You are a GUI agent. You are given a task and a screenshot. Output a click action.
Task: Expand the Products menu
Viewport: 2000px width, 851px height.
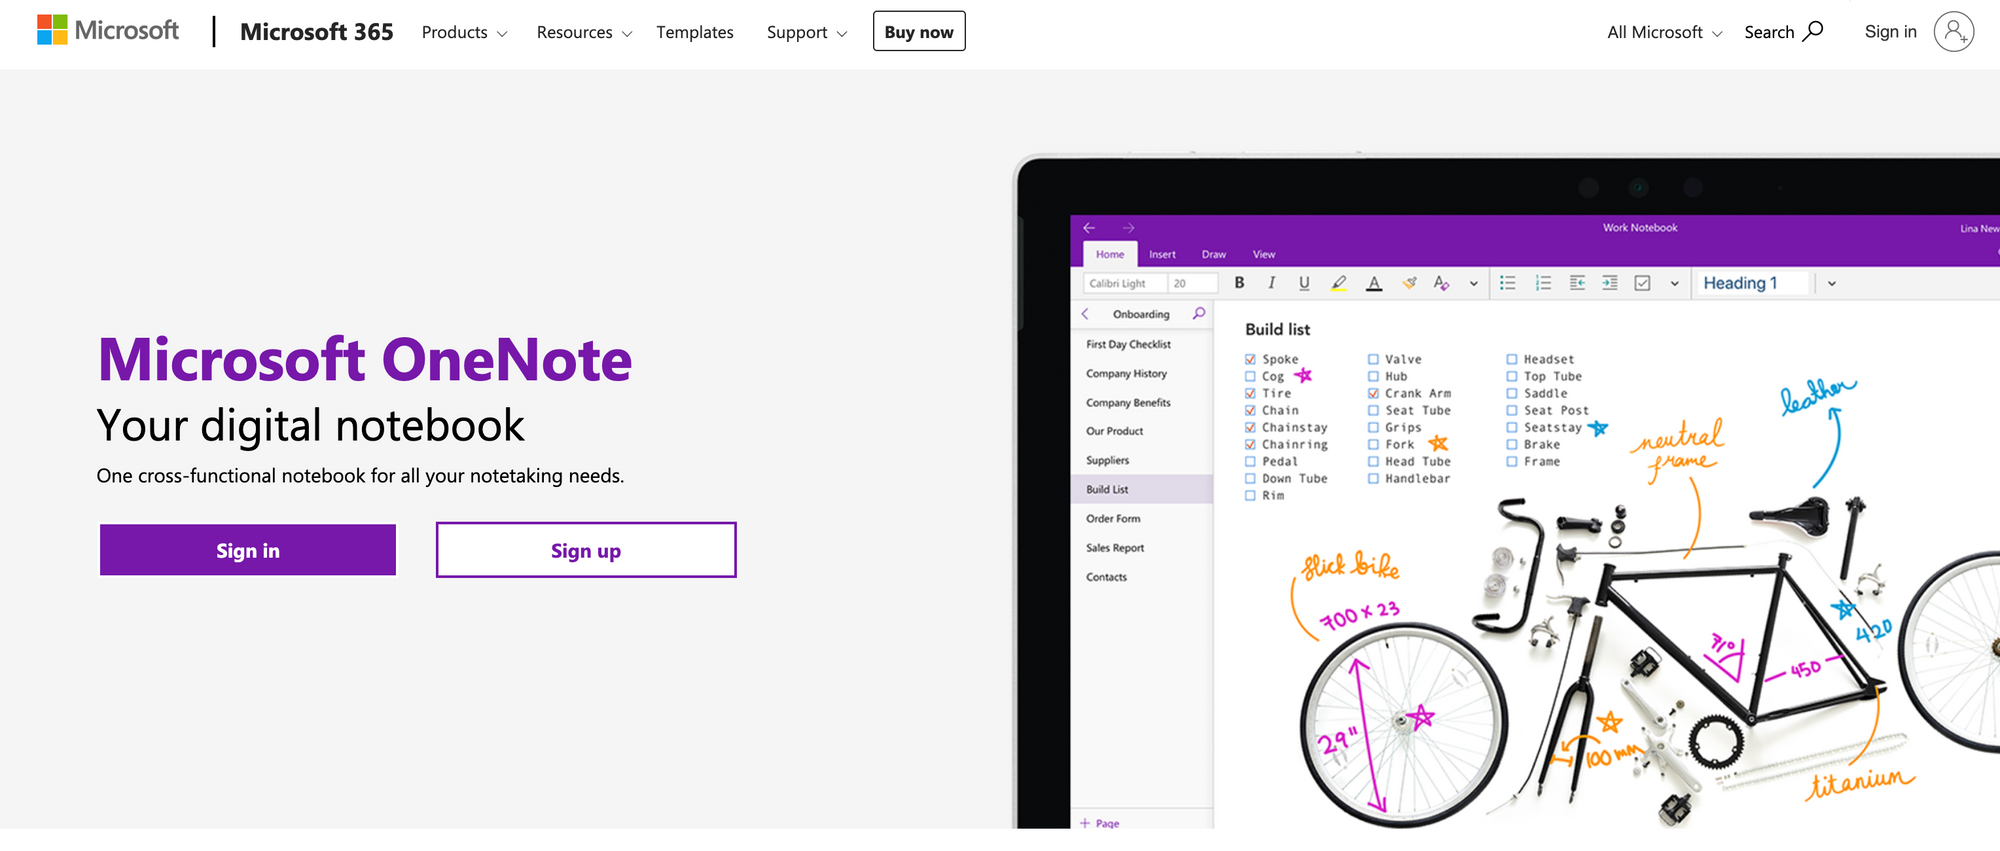(x=464, y=32)
